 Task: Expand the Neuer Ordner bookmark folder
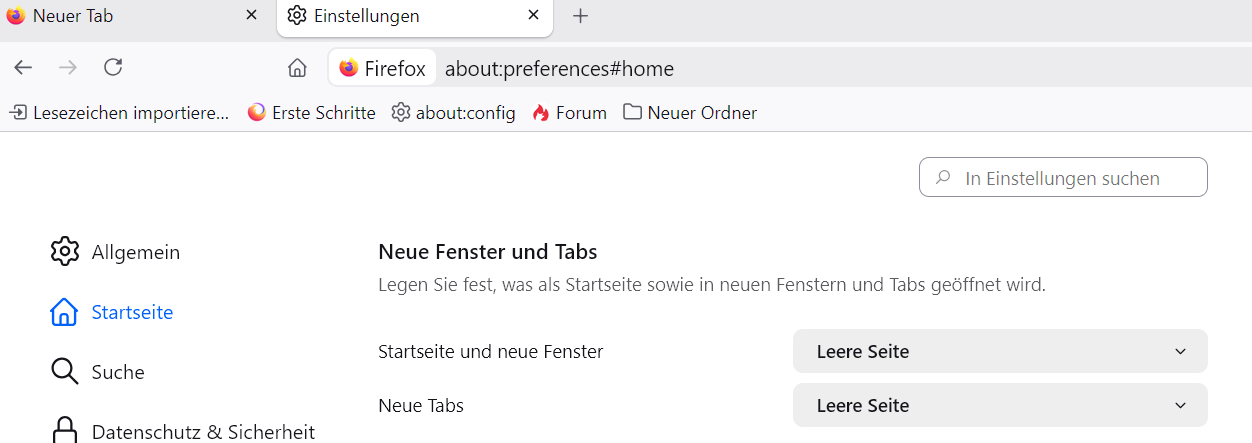[x=690, y=113]
